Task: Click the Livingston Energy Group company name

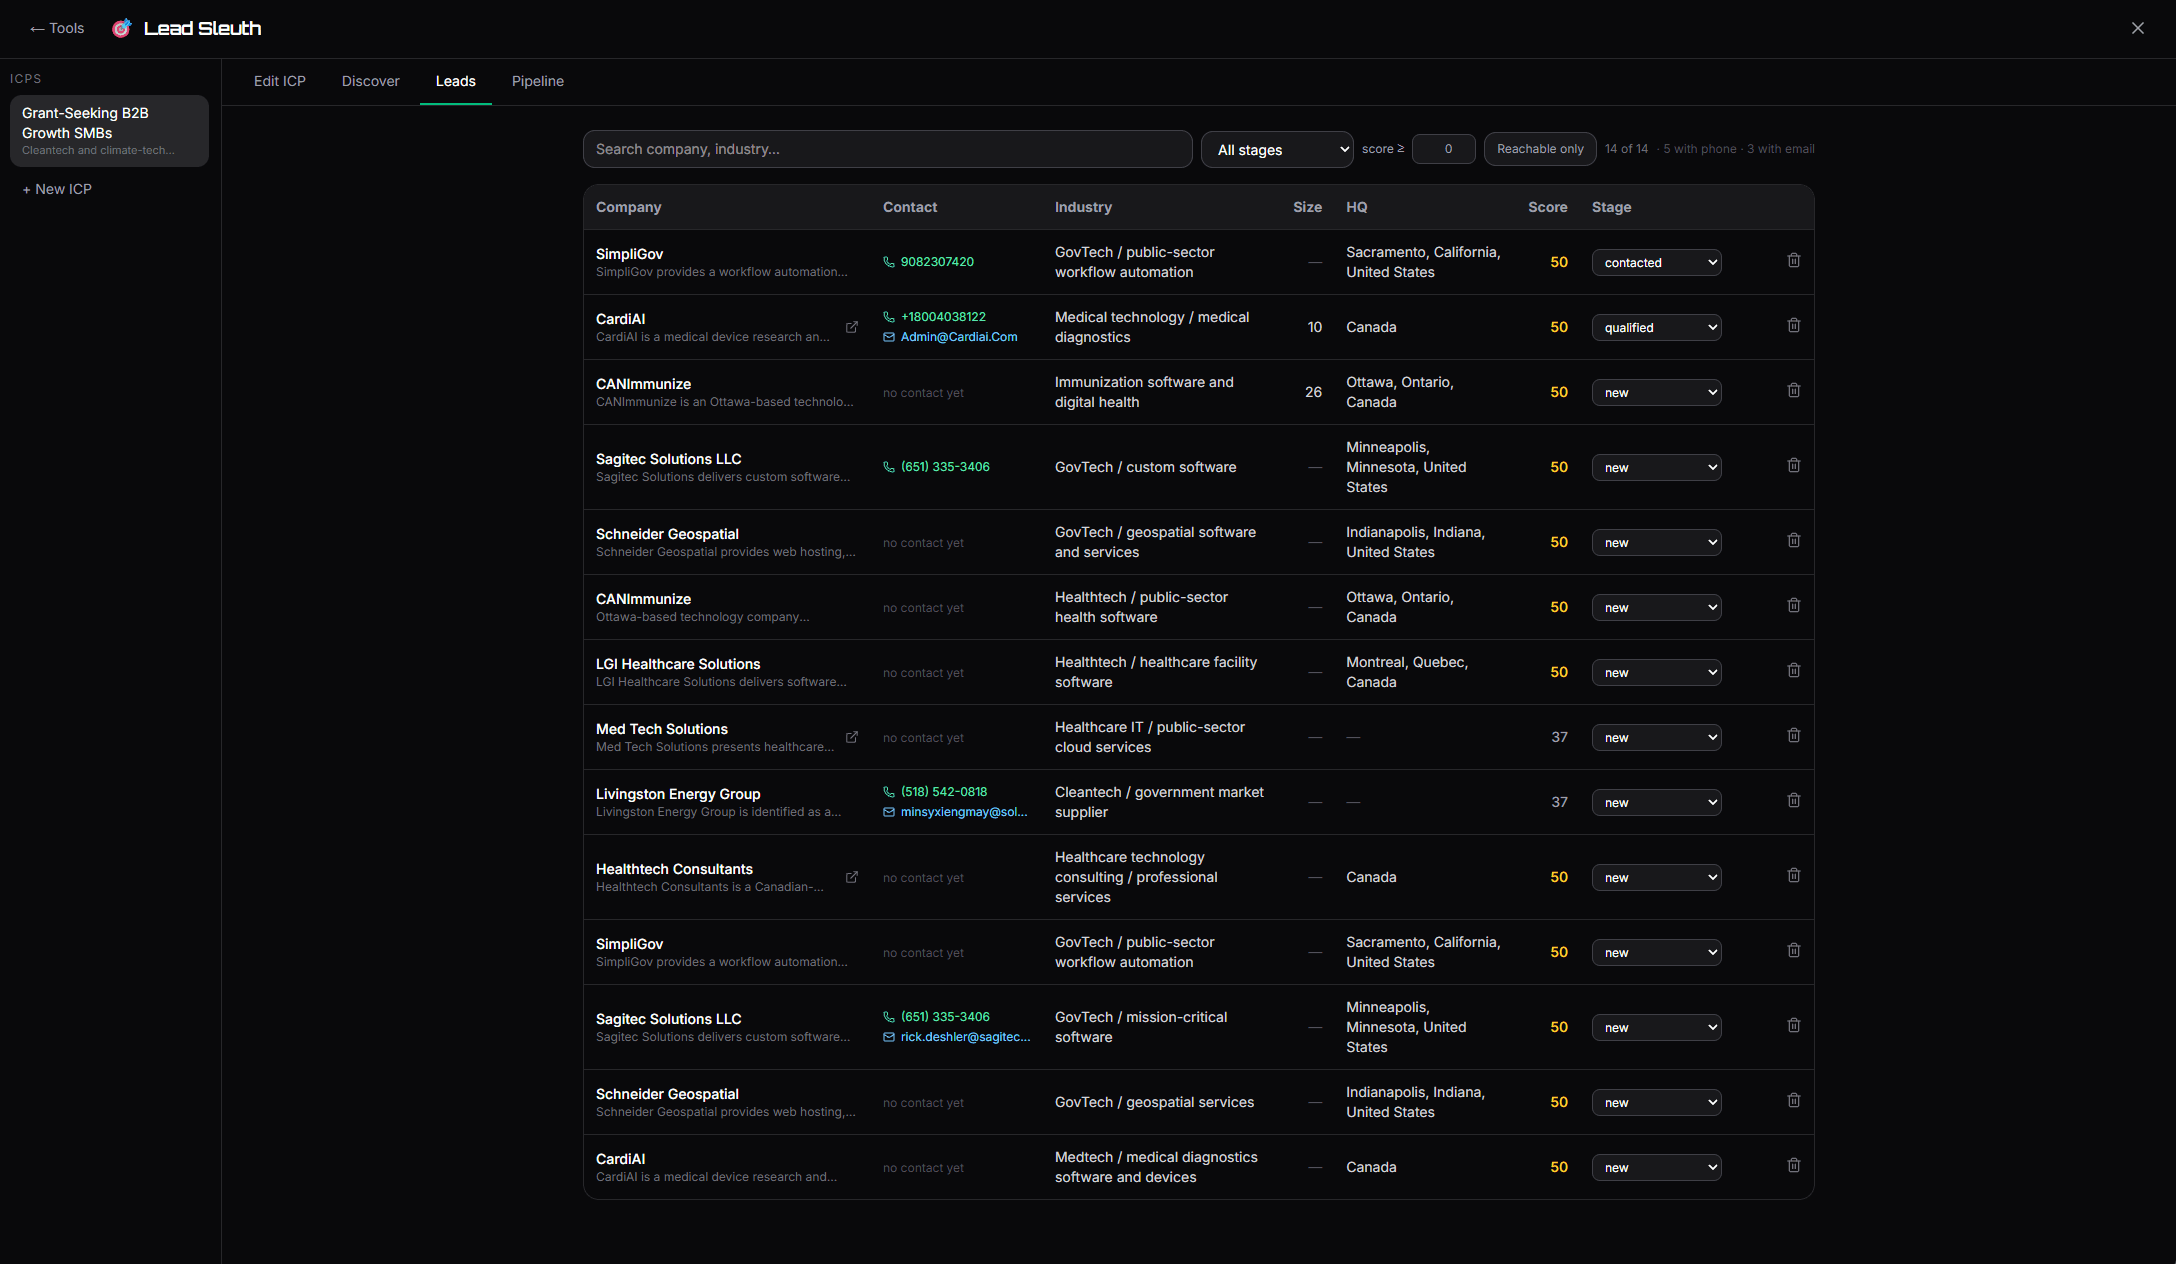Action: [x=678, y=794]
